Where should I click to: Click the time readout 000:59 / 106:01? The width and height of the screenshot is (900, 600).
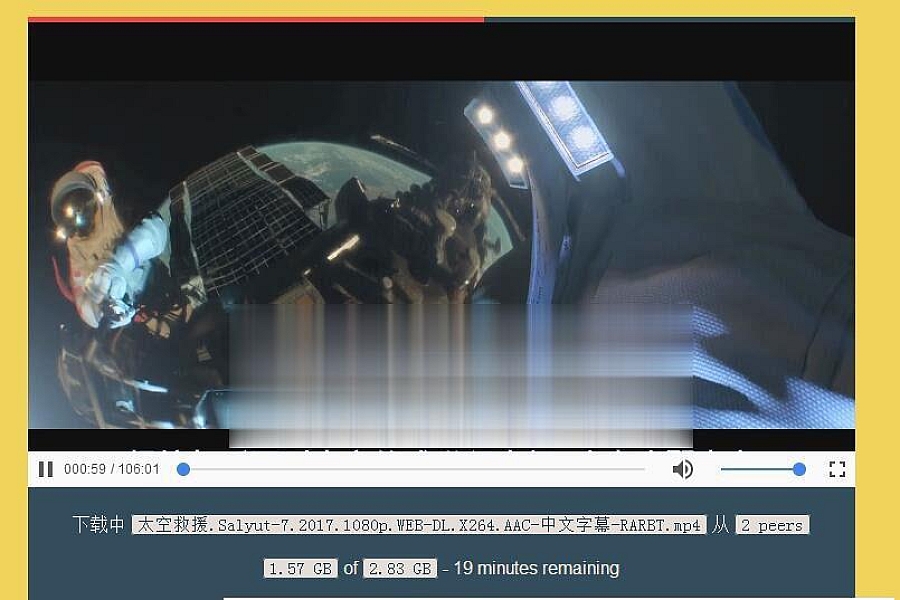(112, 469)
